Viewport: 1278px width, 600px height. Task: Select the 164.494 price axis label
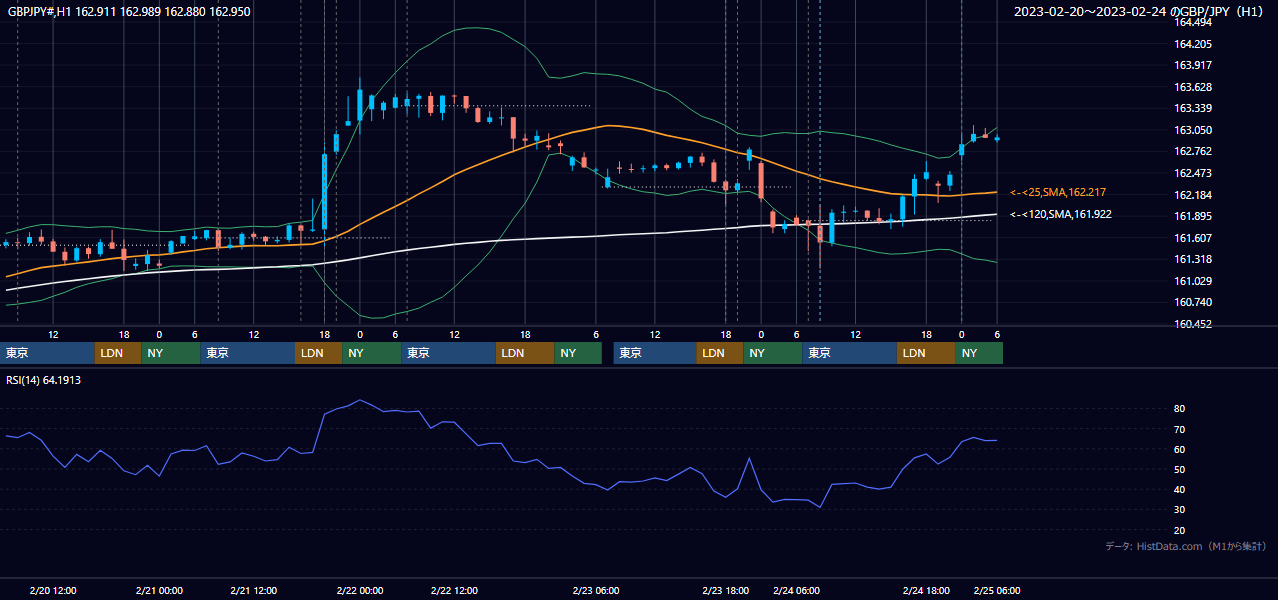click(x=1193, y=22)
